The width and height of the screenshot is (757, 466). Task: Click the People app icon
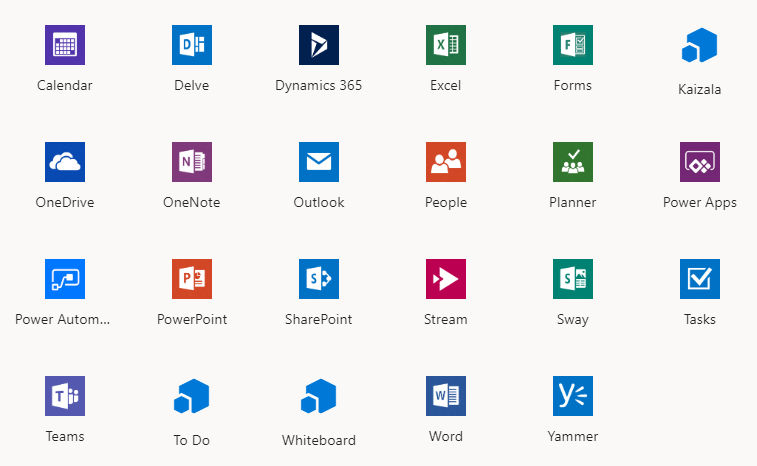(x=446, y=162)
